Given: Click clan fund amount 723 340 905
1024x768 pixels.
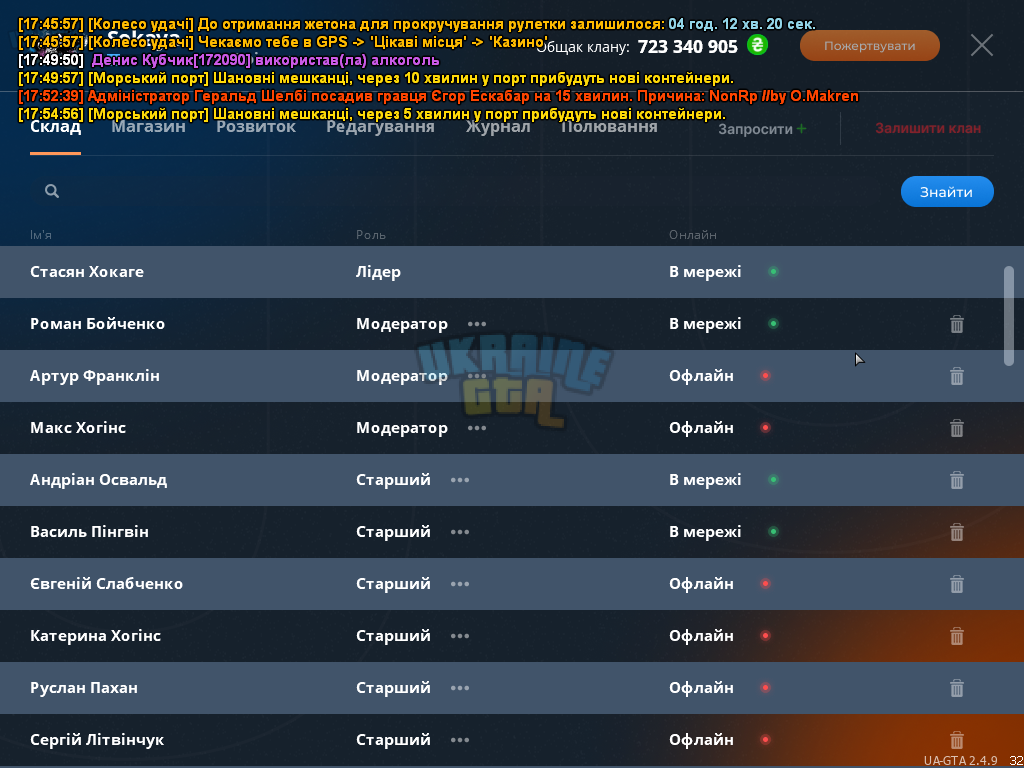Looking at the screenshot, I should pyautogui.click(x=688, y=46).
